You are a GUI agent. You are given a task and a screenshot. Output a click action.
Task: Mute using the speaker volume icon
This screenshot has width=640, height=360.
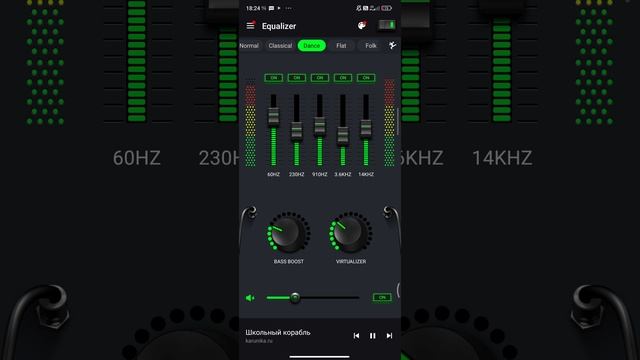click(x=250, y=298)
